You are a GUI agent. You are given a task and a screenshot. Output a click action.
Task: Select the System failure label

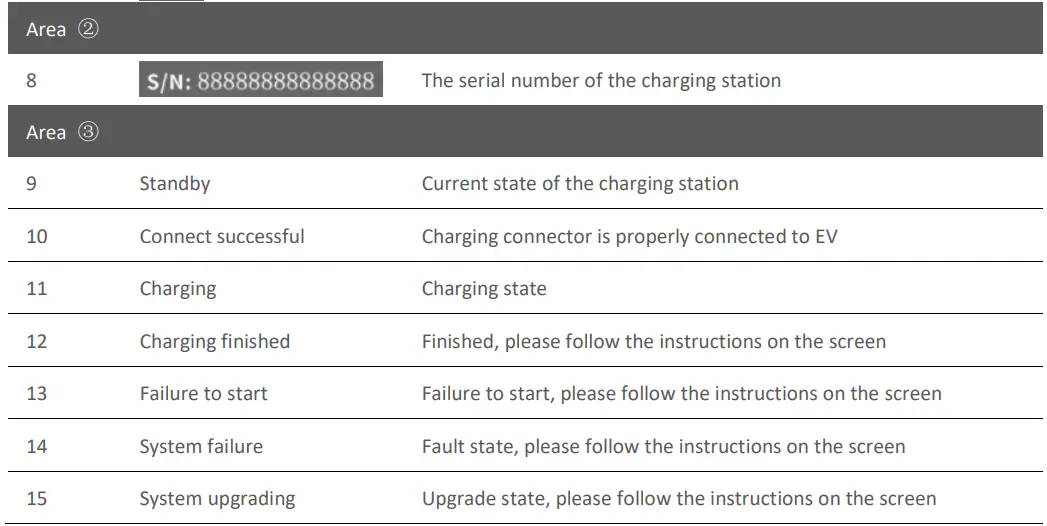[201, 446]
